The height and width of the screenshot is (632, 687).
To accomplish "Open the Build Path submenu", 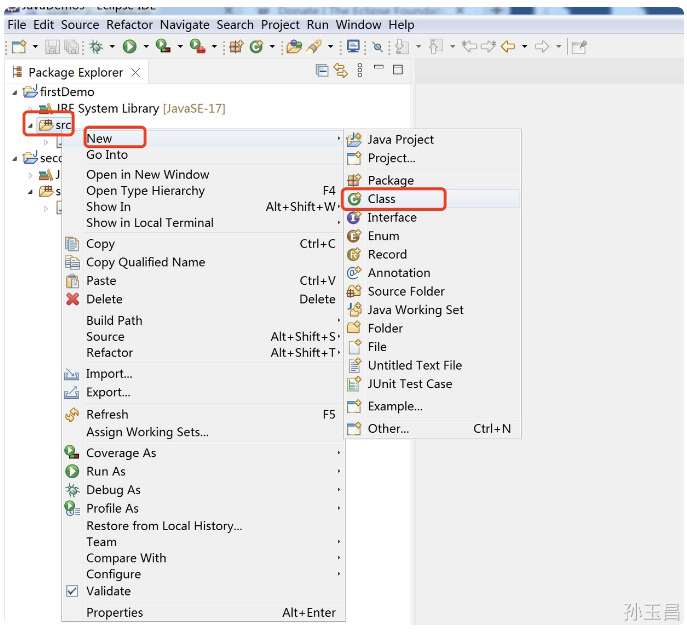I will [203, 320].
